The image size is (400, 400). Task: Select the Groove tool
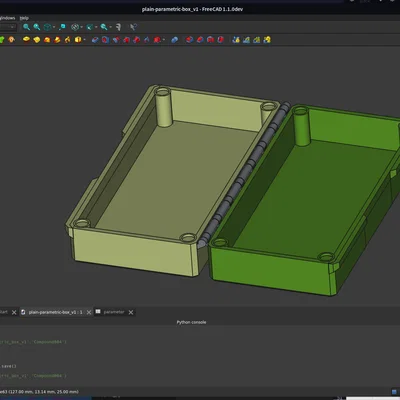coord(116,40)
